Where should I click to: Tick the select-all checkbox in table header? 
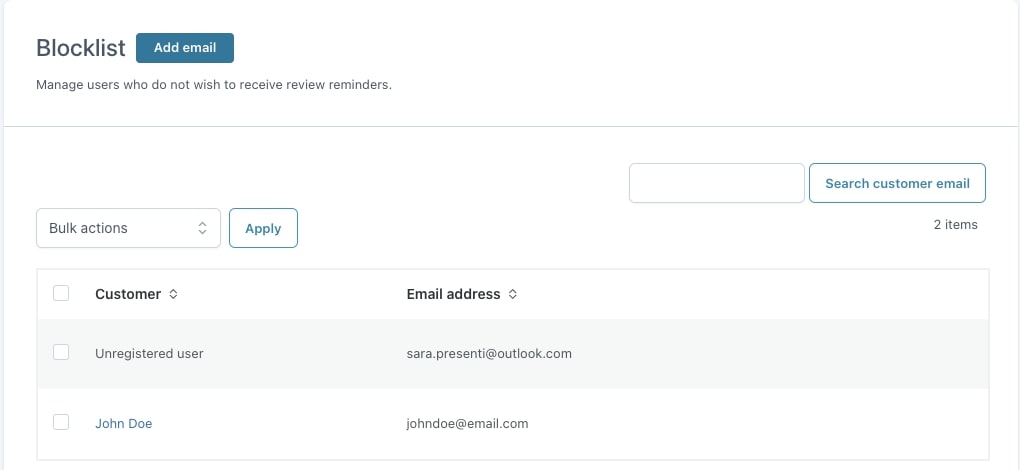click(x=61, y=294)
